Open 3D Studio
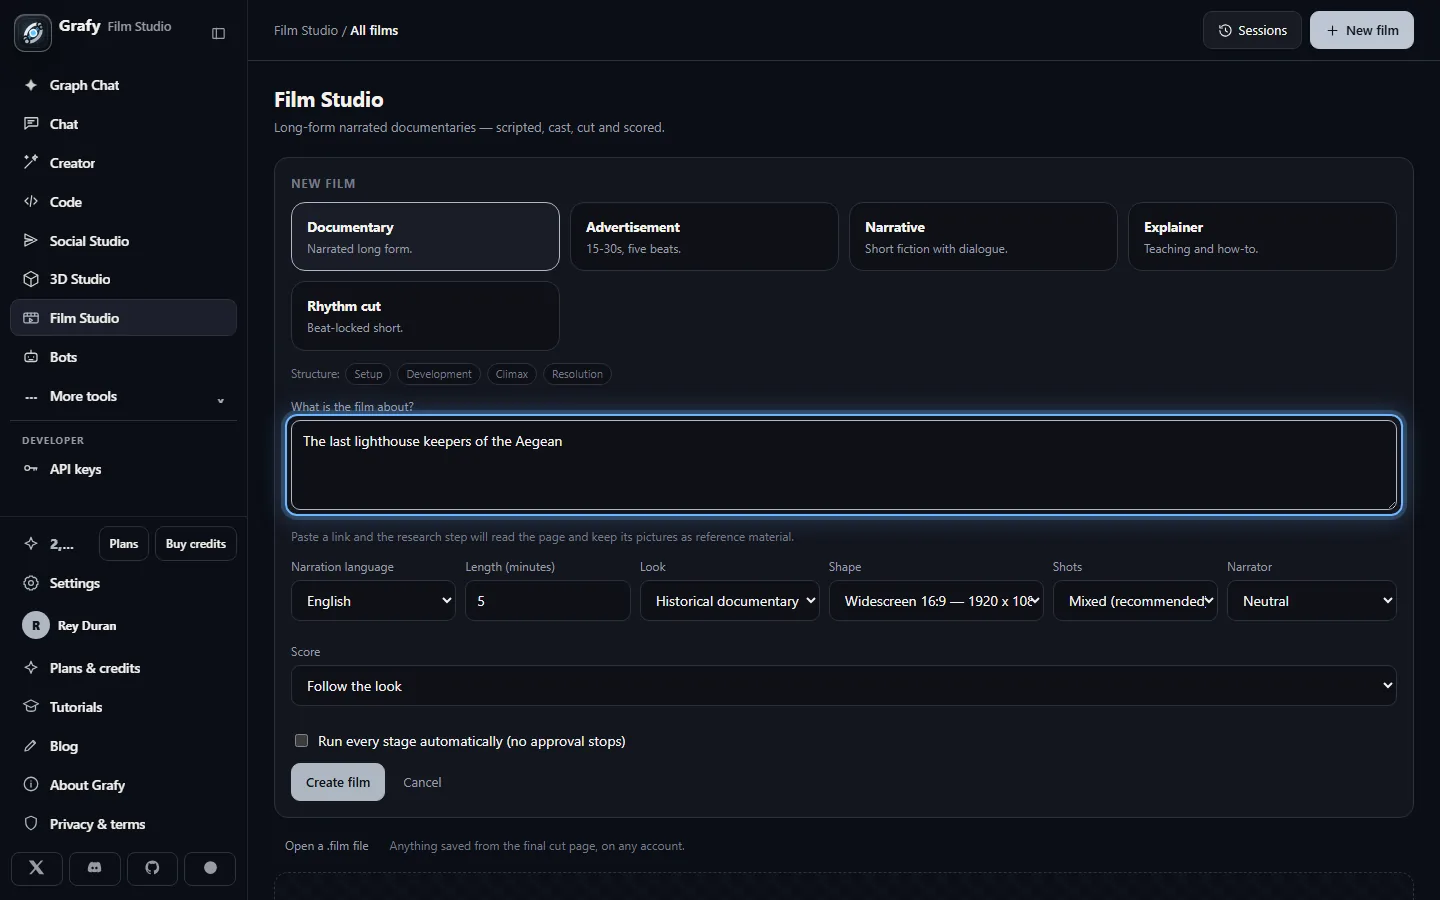The image size is (1440, 900). click(123, 279)
